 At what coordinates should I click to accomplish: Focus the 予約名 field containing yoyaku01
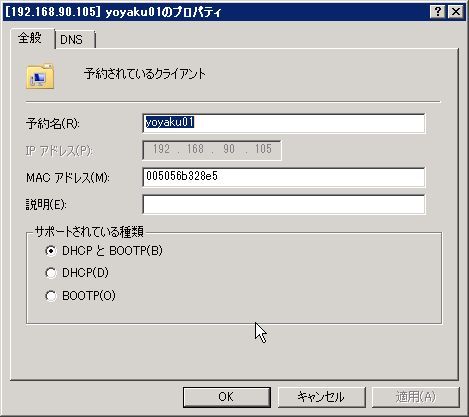pyautogui.click(x=284, y=123)
